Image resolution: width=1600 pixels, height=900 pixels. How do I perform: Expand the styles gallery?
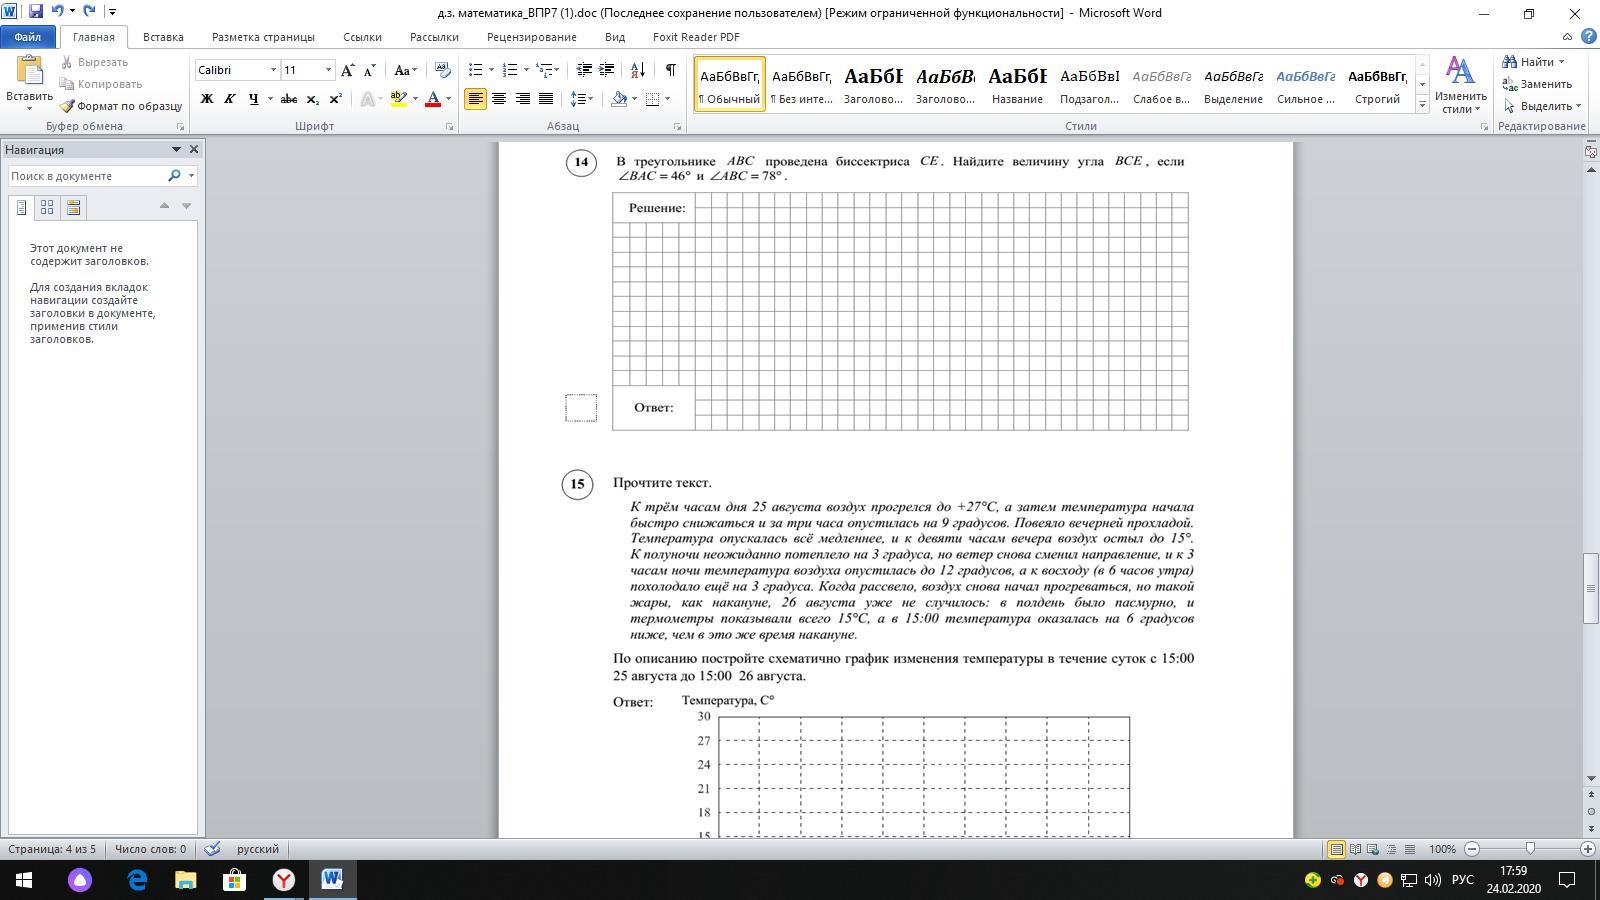click(1422, 104)
